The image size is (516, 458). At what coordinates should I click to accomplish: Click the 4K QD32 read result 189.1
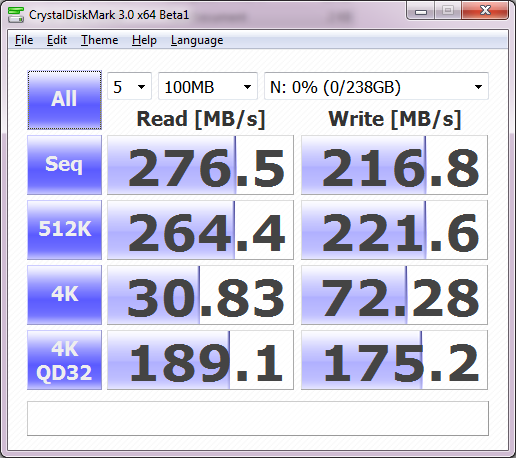[200, 360]
